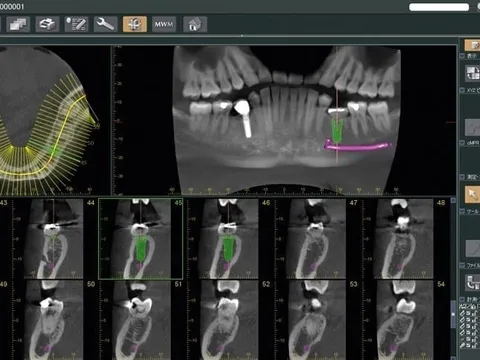Click the cross-section panel vertical scrollbar thumb
480x360 pixels.
(453, 314)
